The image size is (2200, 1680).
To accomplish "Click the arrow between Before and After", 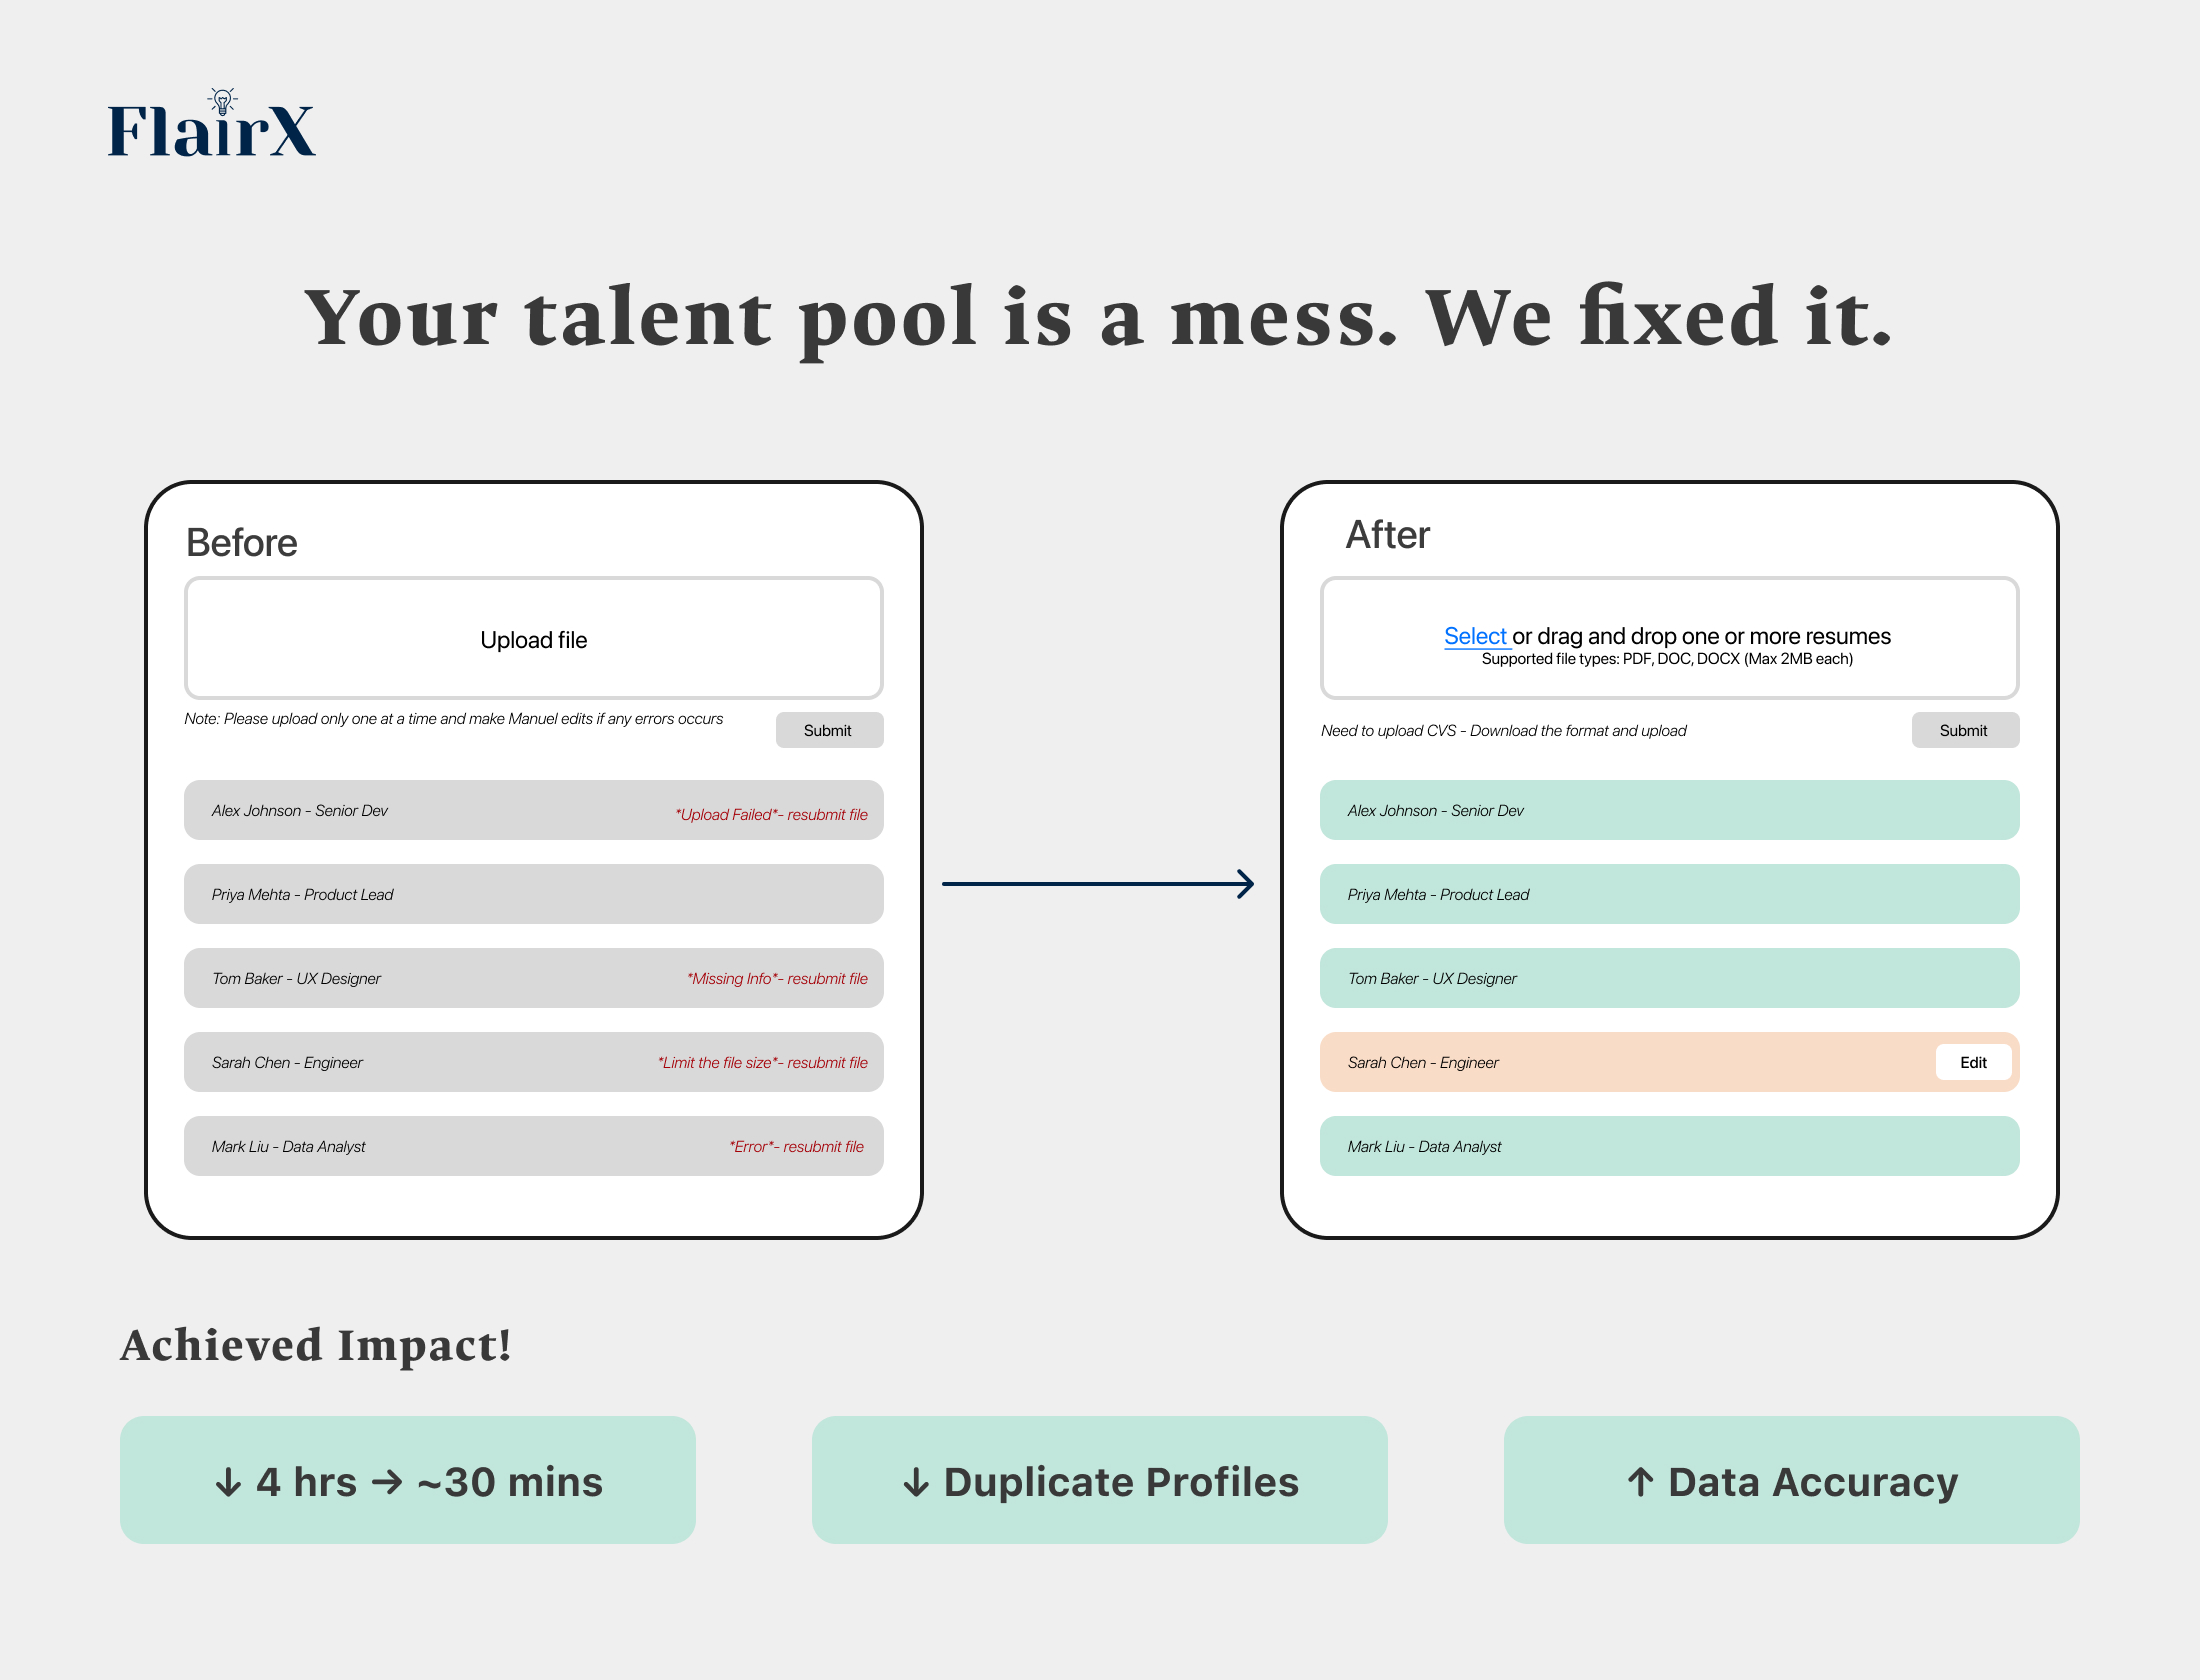I will pos(1098,884).
